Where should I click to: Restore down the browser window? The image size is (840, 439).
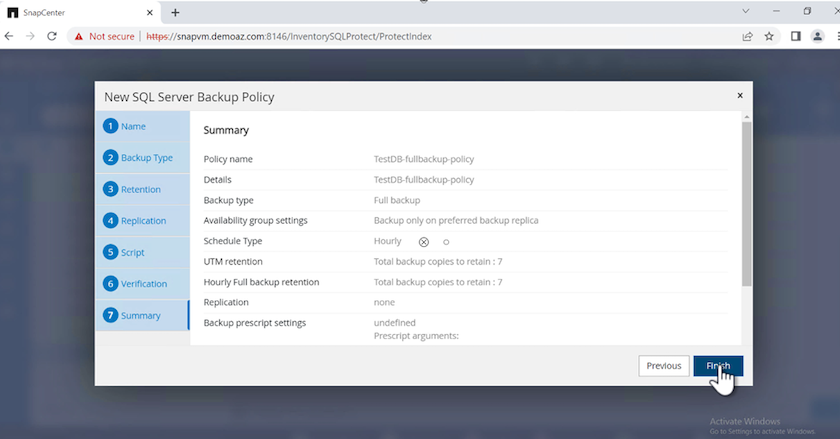807,11
